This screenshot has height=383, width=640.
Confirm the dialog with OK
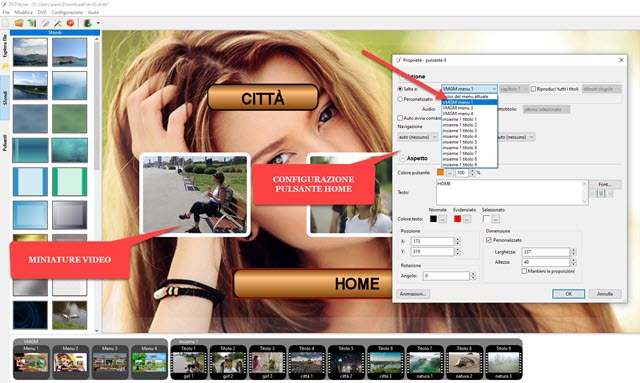(569, 294)
